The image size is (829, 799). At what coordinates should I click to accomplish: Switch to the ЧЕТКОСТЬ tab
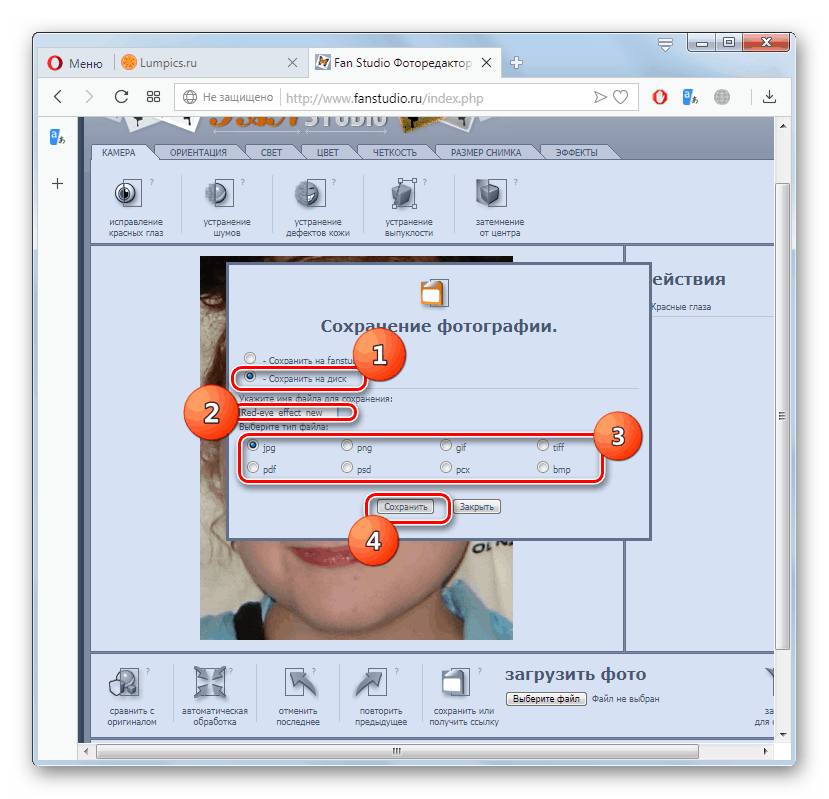coord(395,152)
